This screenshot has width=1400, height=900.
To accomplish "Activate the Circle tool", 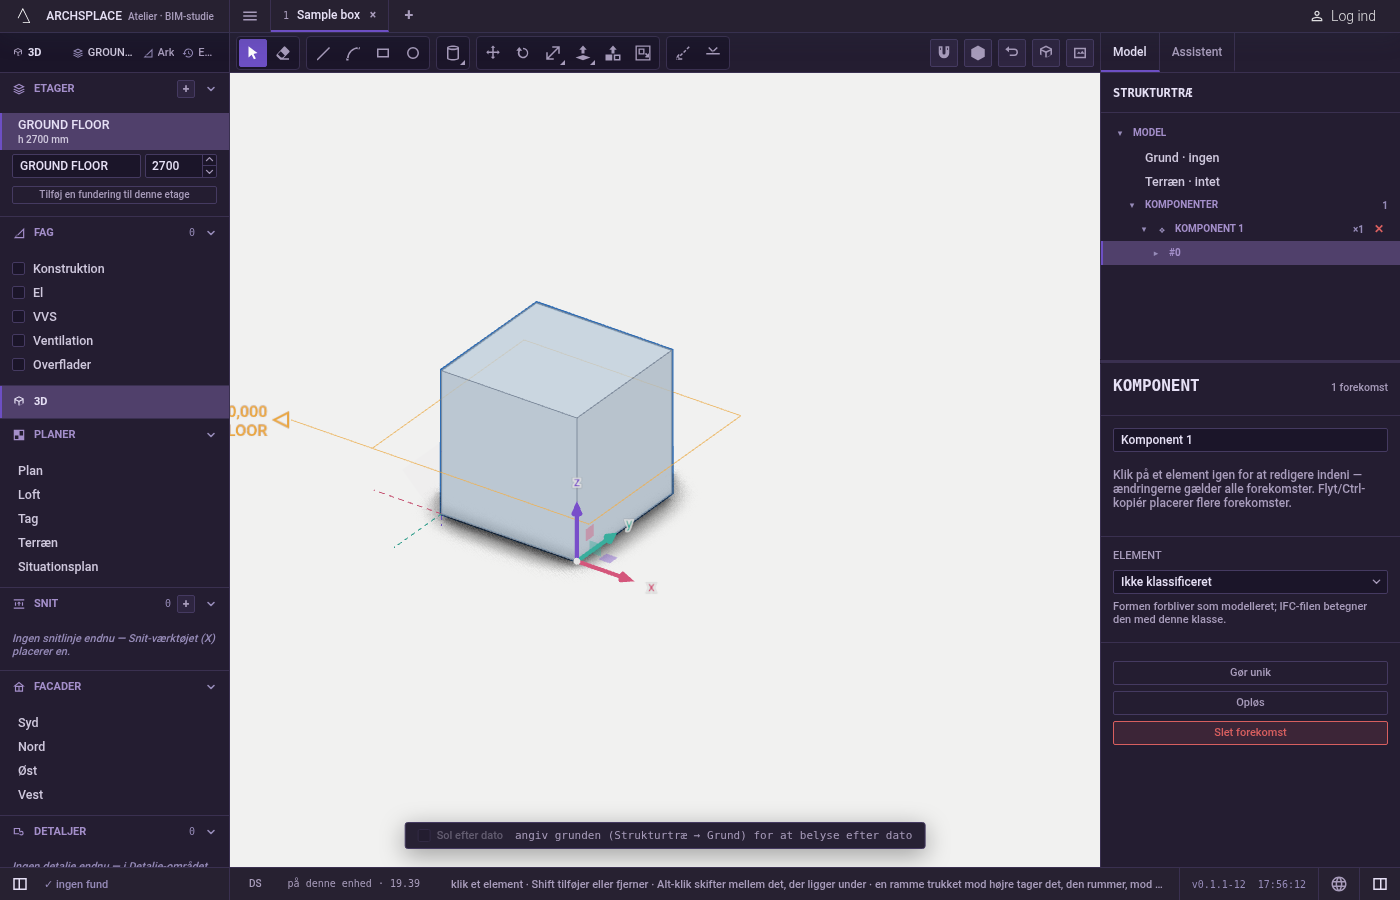I will pos(413,53).
